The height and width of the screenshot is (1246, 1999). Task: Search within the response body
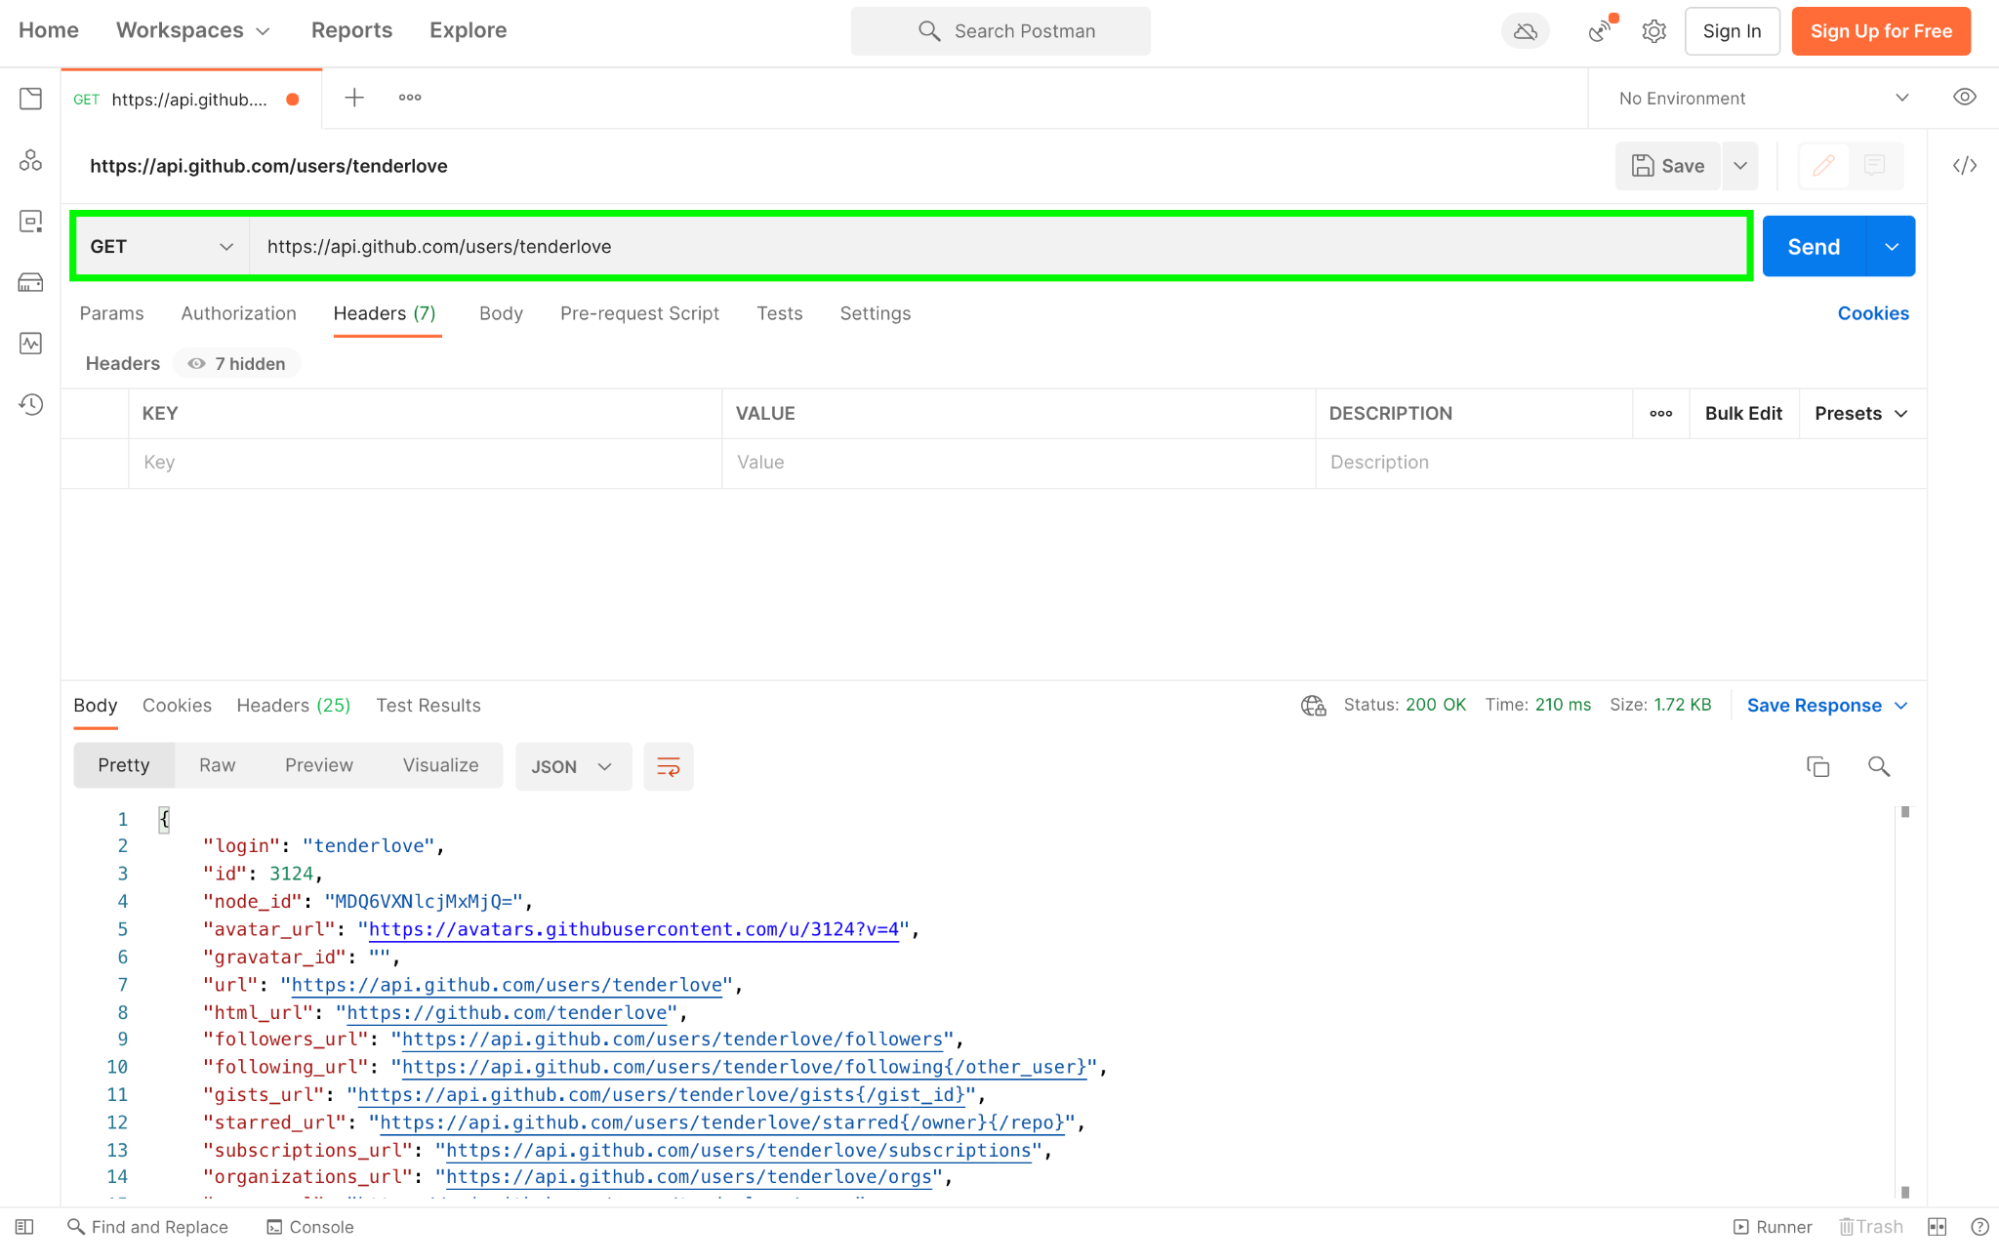click(x=1878, y=766)
